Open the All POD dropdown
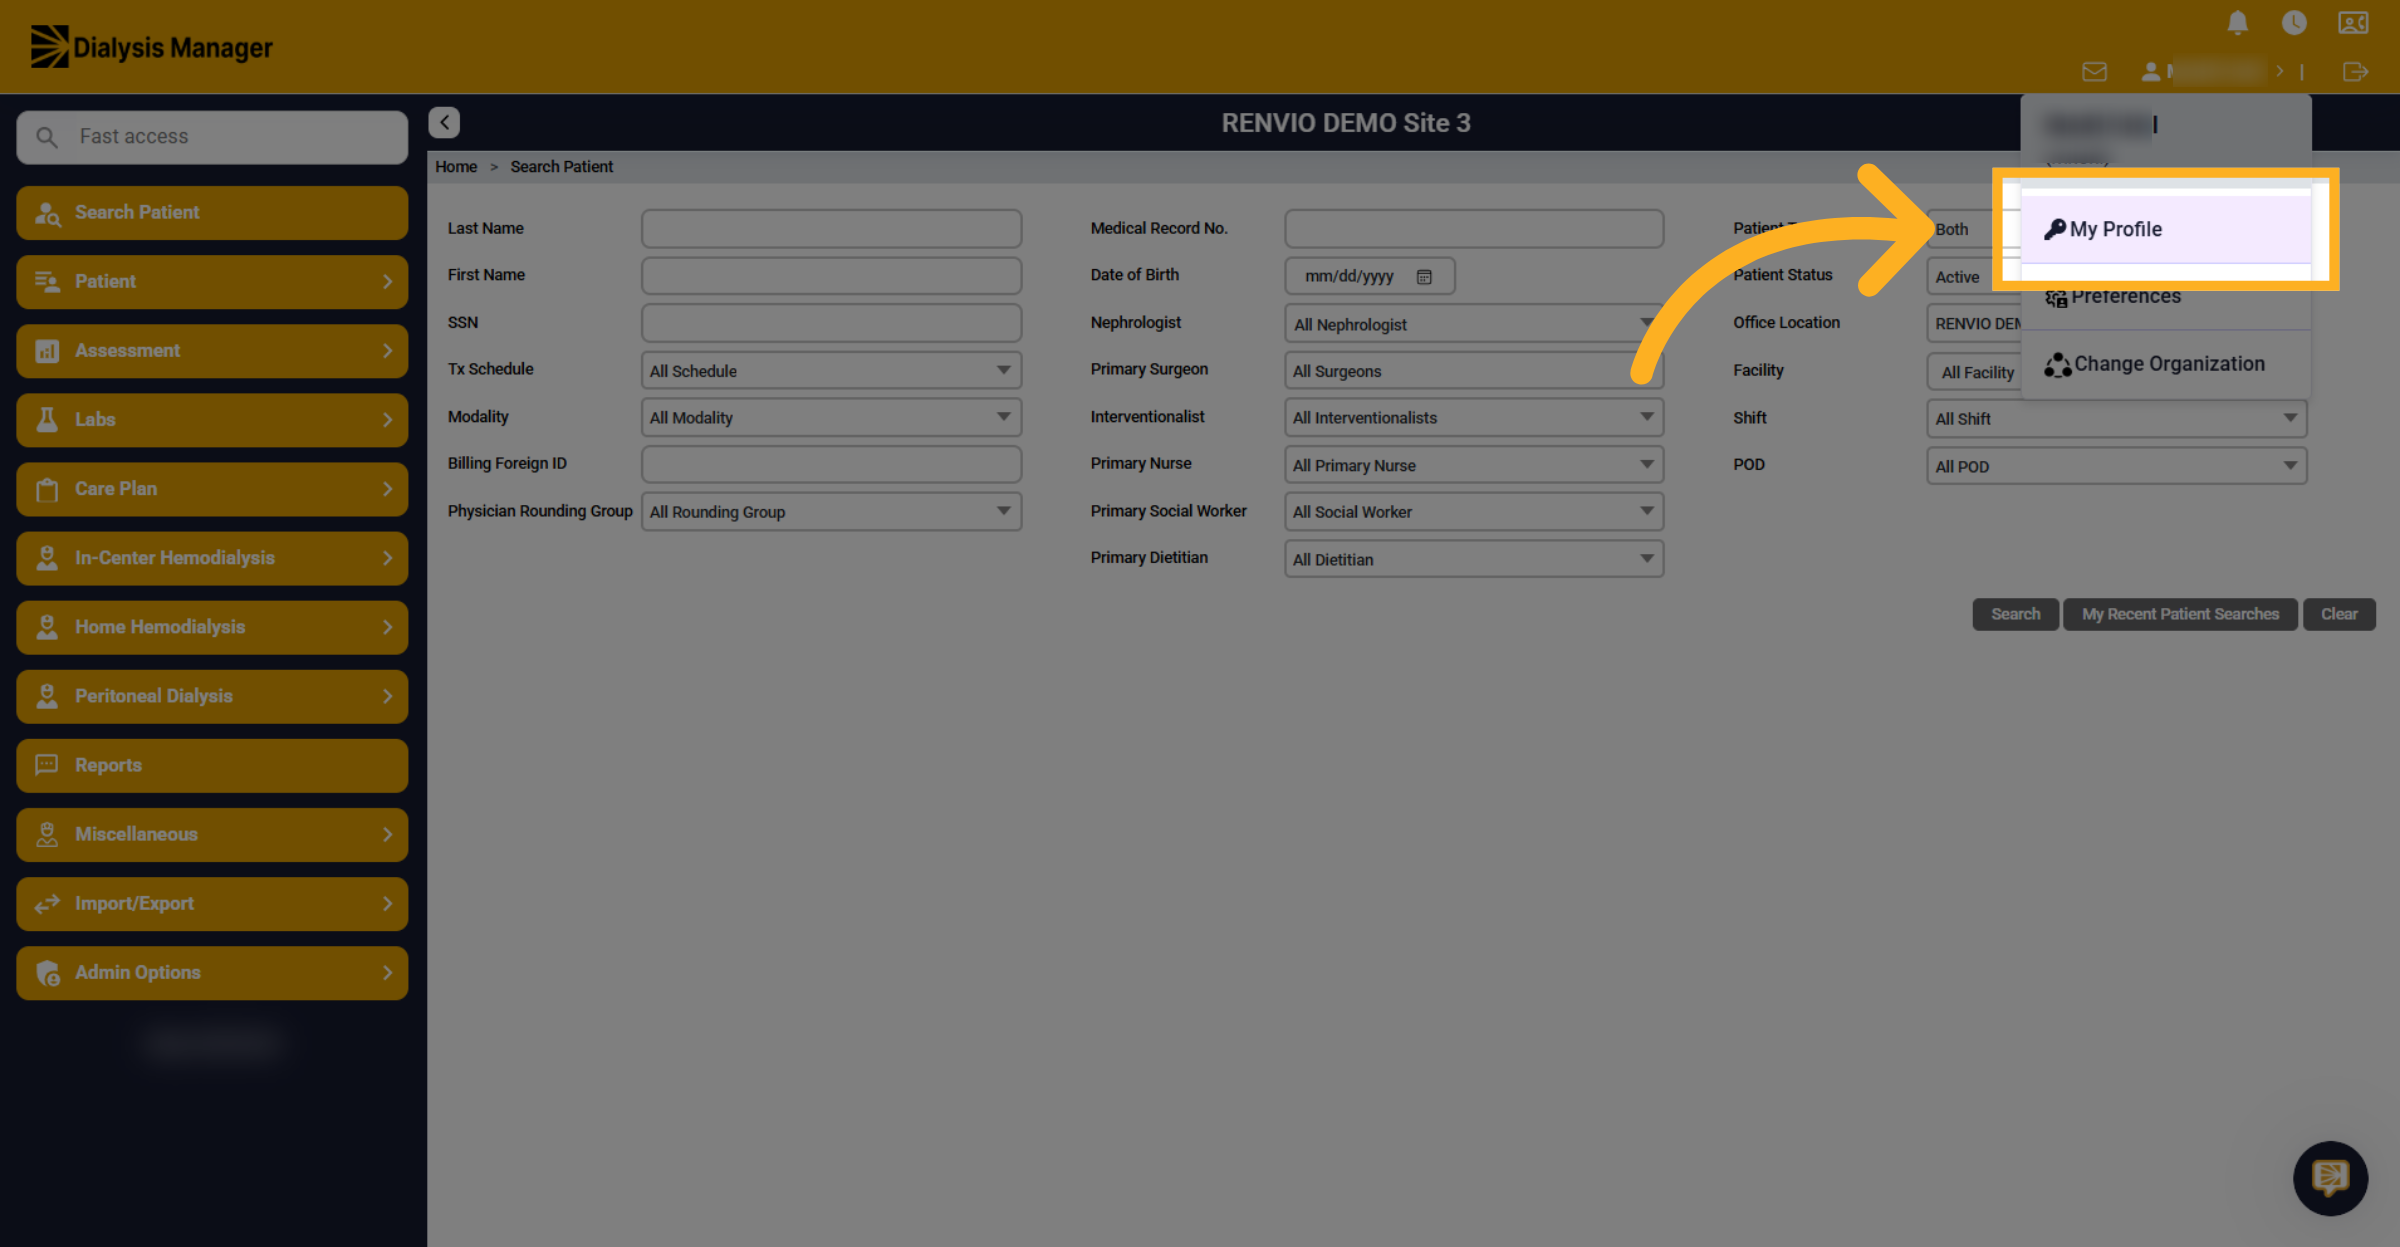The width and height of the screenshot is (2400, 1247). coord(2117,465)
